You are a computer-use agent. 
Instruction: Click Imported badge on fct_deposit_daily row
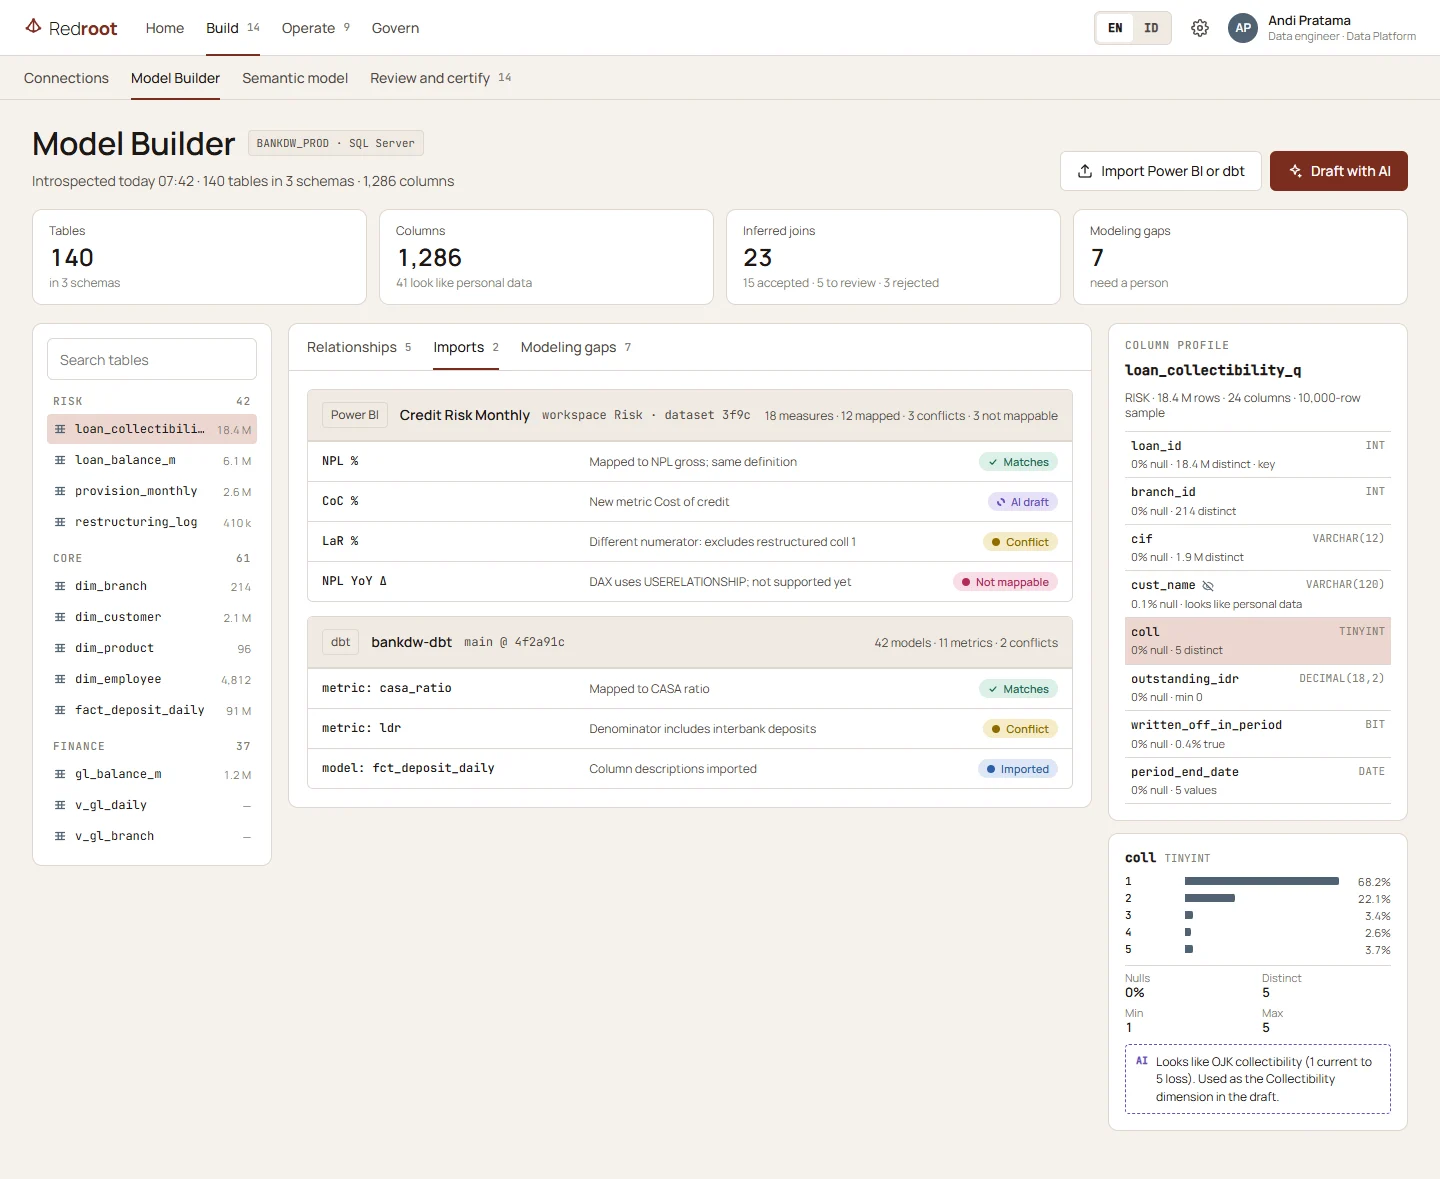coord(1017,769)
